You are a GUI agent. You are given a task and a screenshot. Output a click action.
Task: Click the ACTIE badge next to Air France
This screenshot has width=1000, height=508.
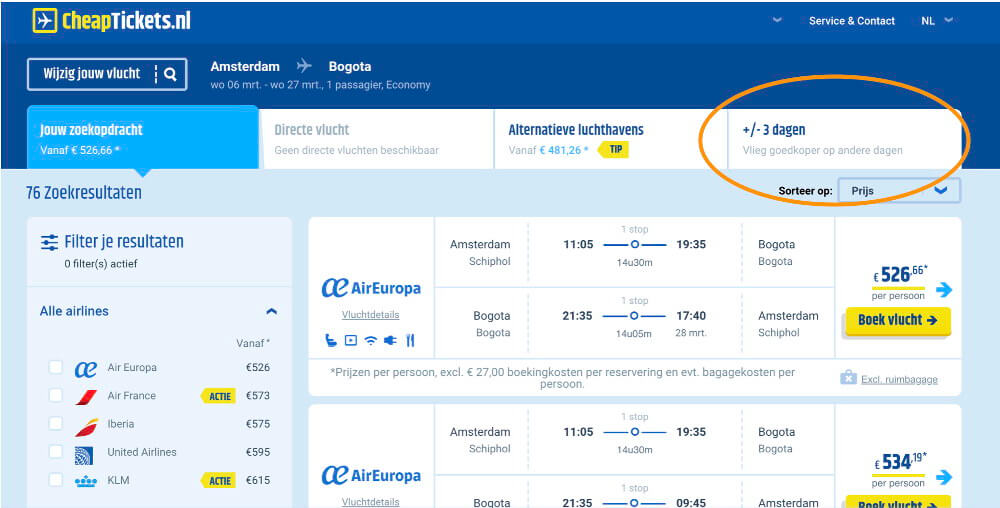click(x=218, y=396)
